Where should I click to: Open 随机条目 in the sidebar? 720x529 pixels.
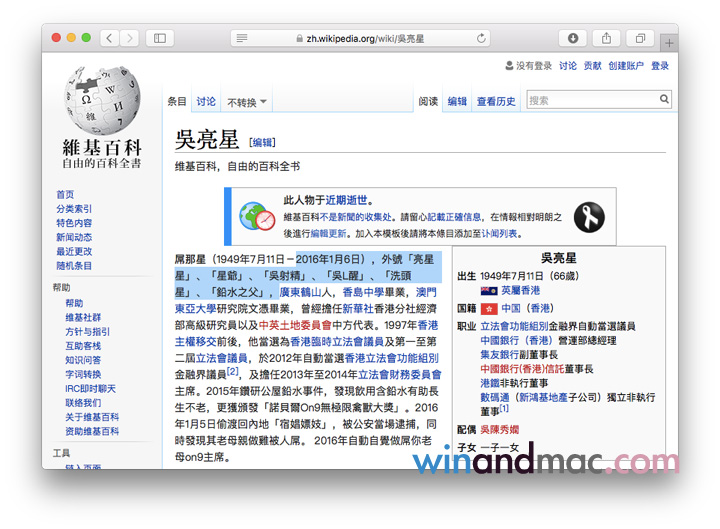point(74,266)
